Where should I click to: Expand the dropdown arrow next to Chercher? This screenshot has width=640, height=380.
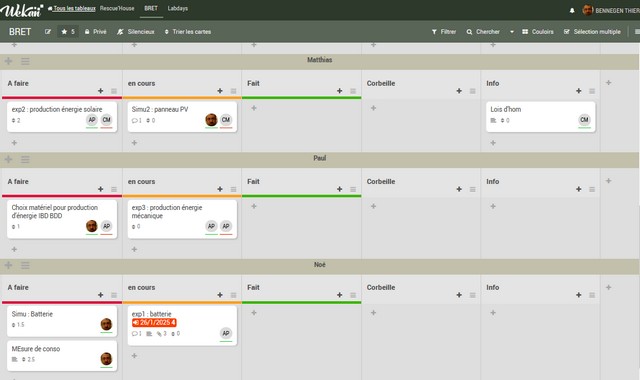click(511, 31)
